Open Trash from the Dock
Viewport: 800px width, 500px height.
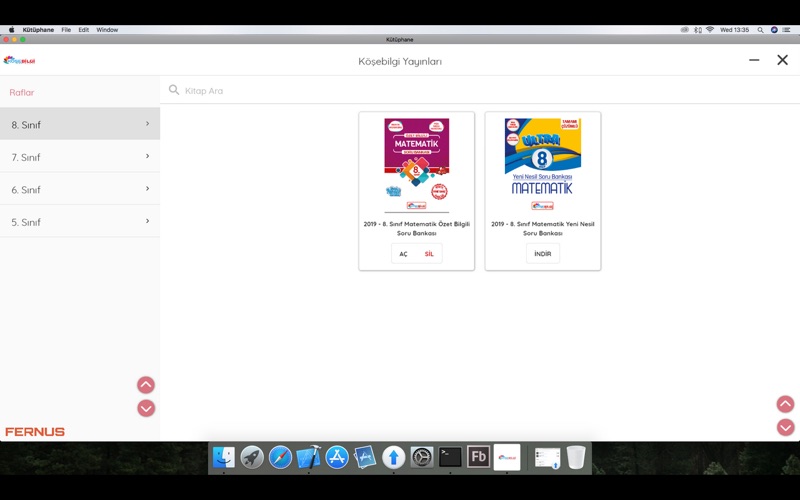[576, 457]
